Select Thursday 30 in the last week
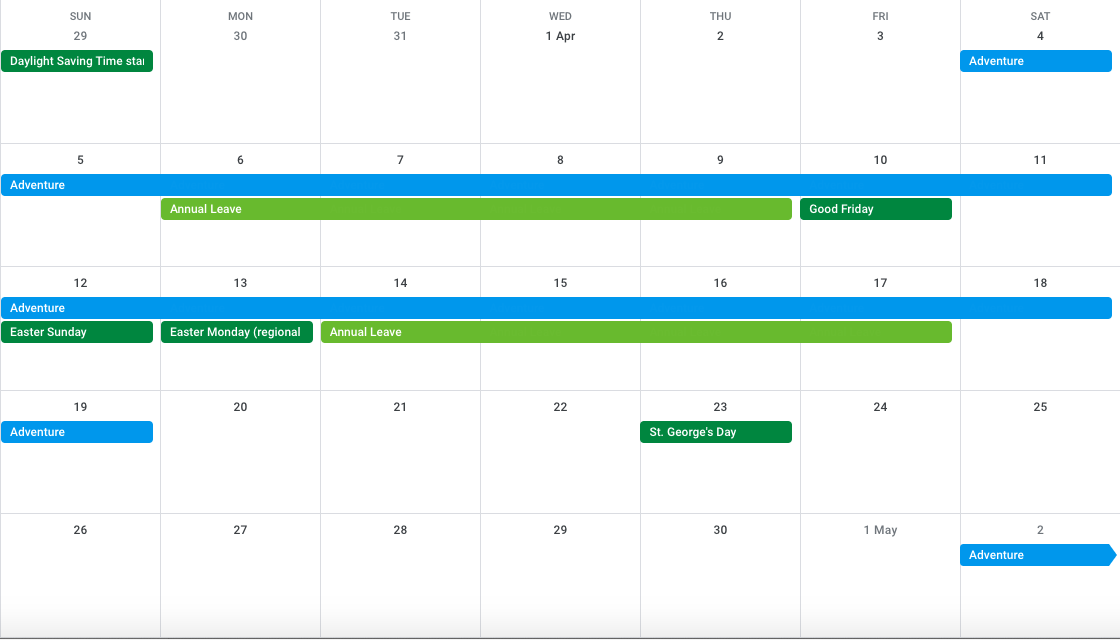This screenshot has height=640, width=1120. click(x=720, y=530)
